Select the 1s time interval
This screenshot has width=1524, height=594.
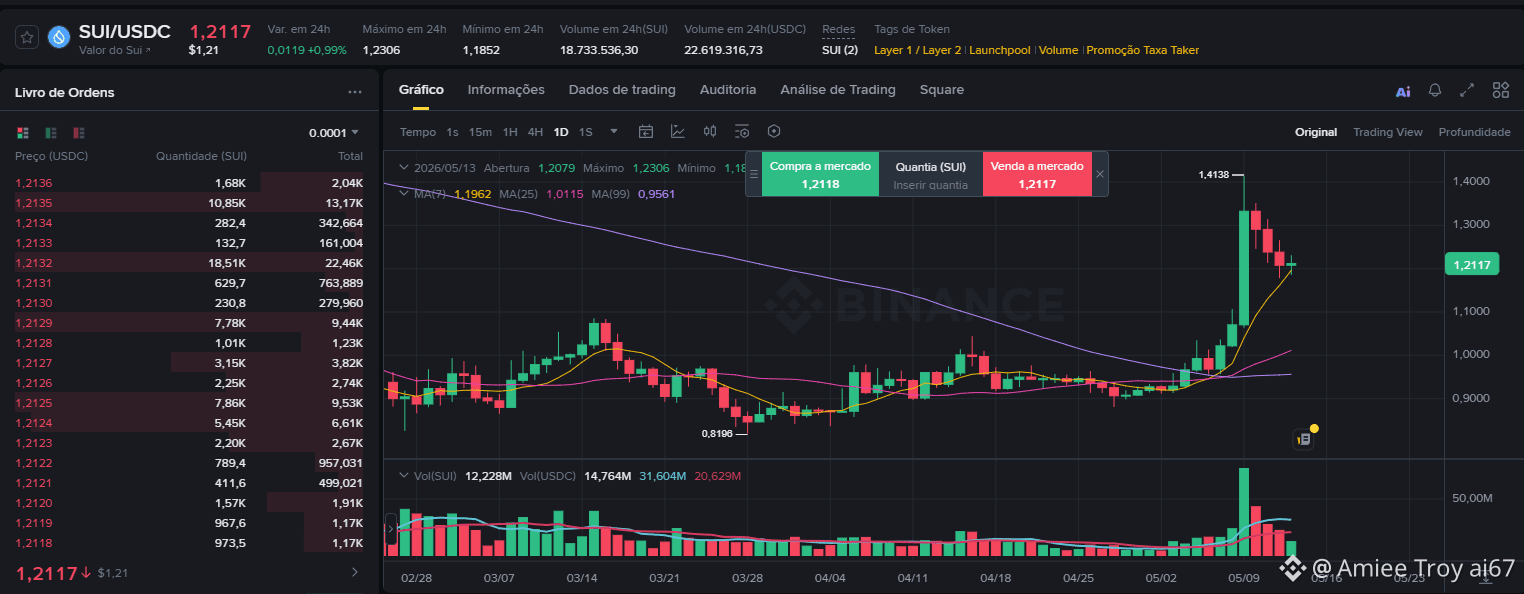452,132
